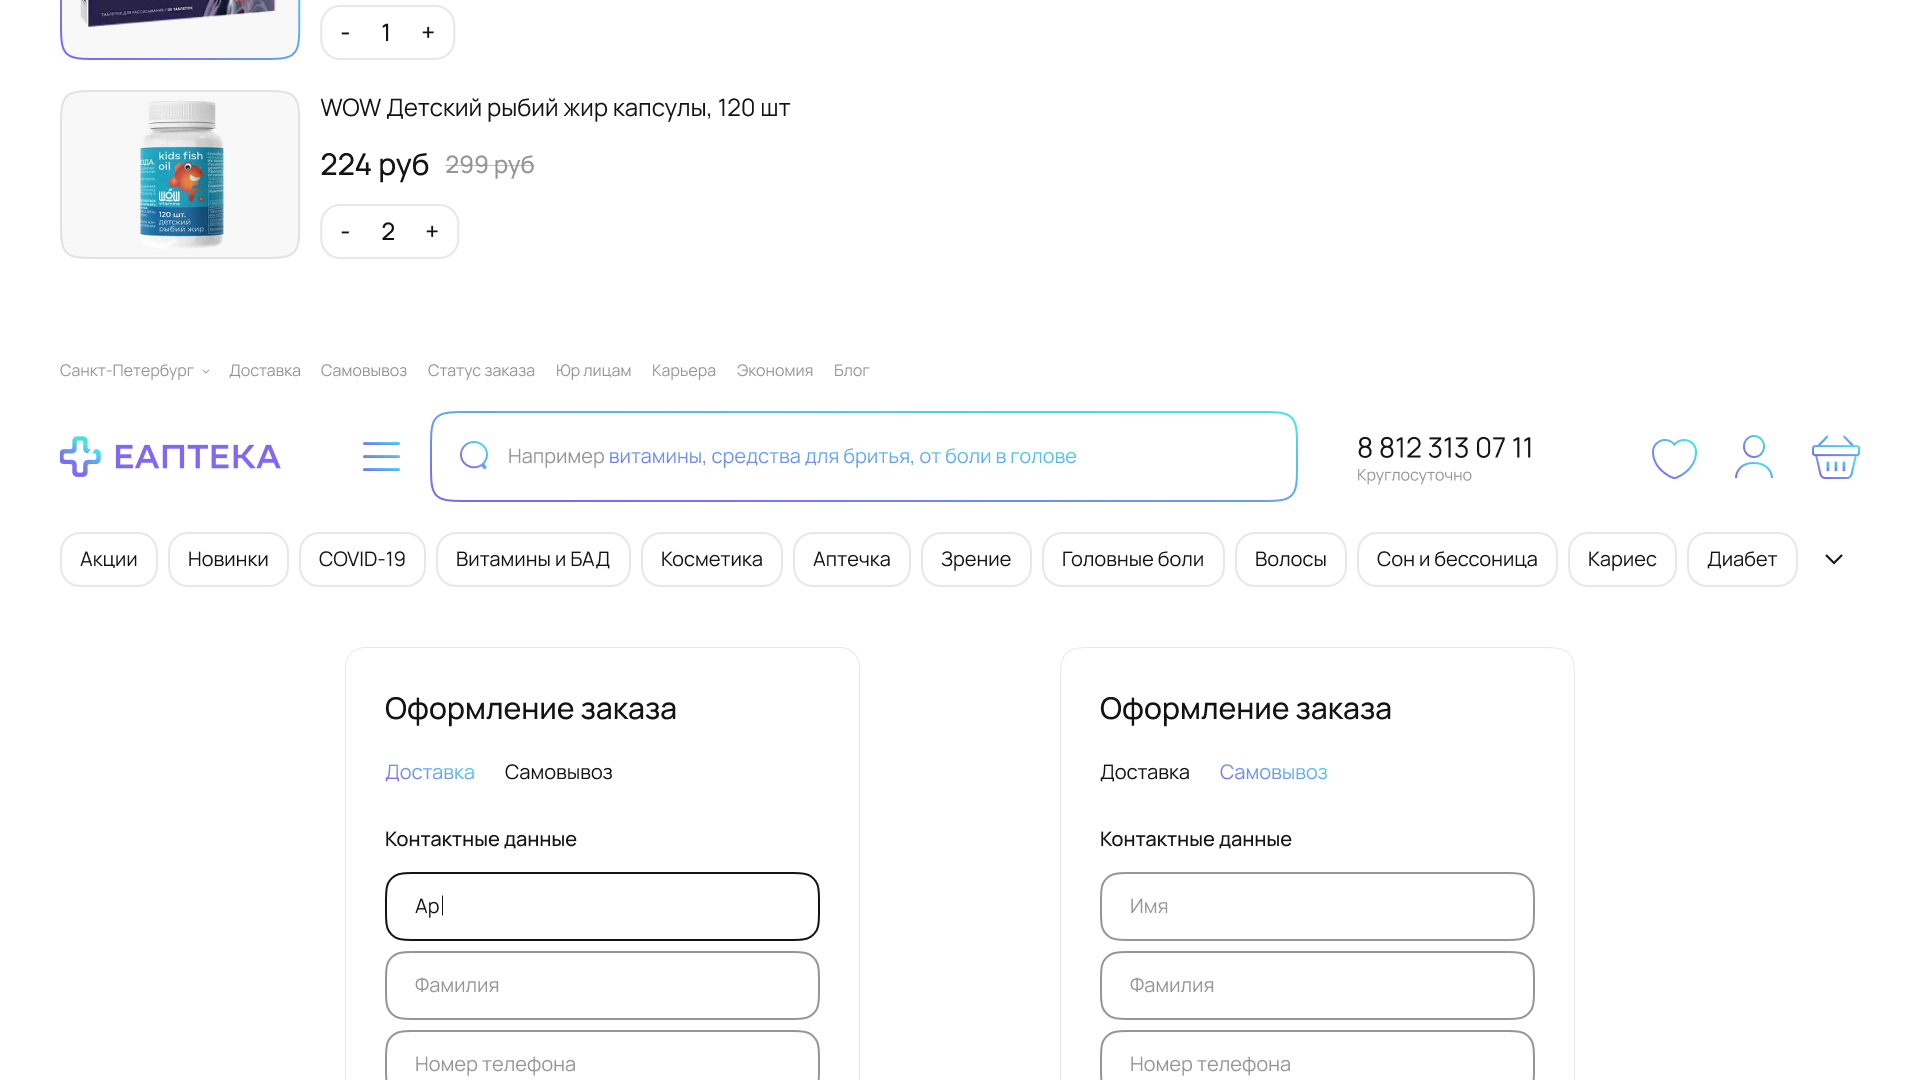Select the Витамины и БАД category
1920x1080 pixels.
[532, 559]
